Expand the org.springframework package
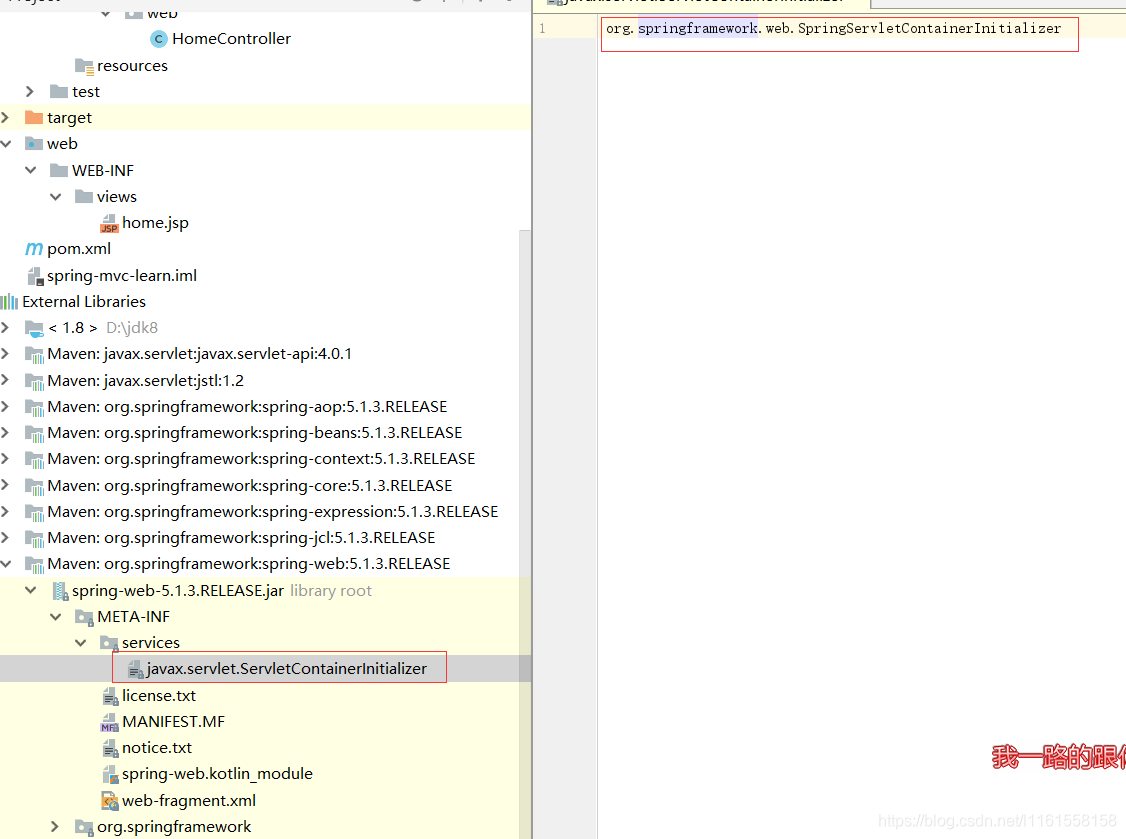 click(55, 827)
